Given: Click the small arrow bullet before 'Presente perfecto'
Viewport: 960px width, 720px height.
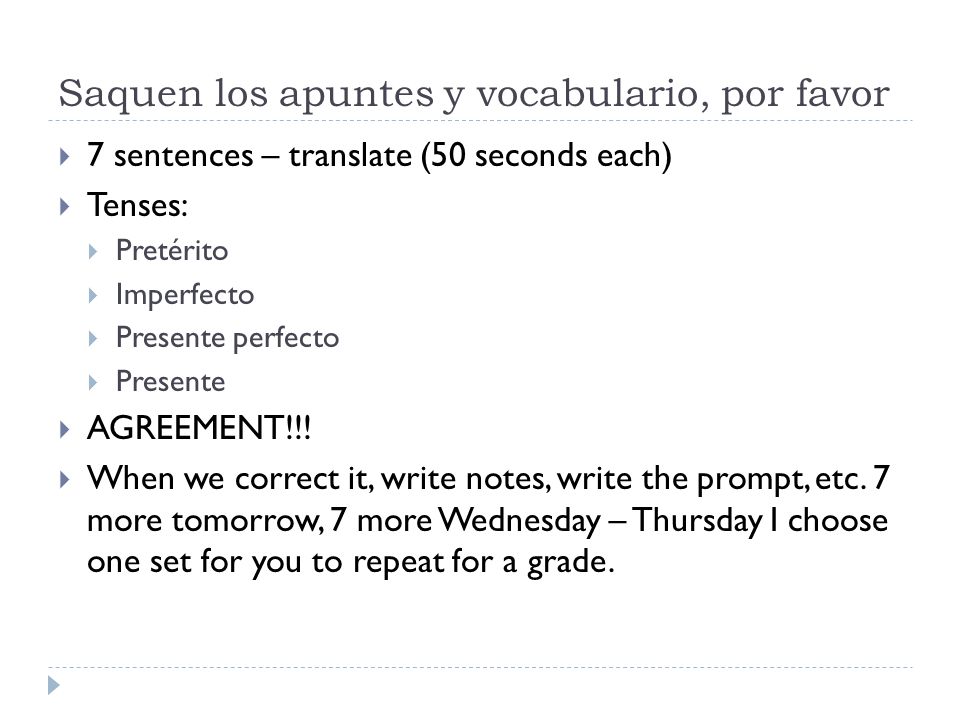Looking at the screenshot, I should tap(93, 339).
